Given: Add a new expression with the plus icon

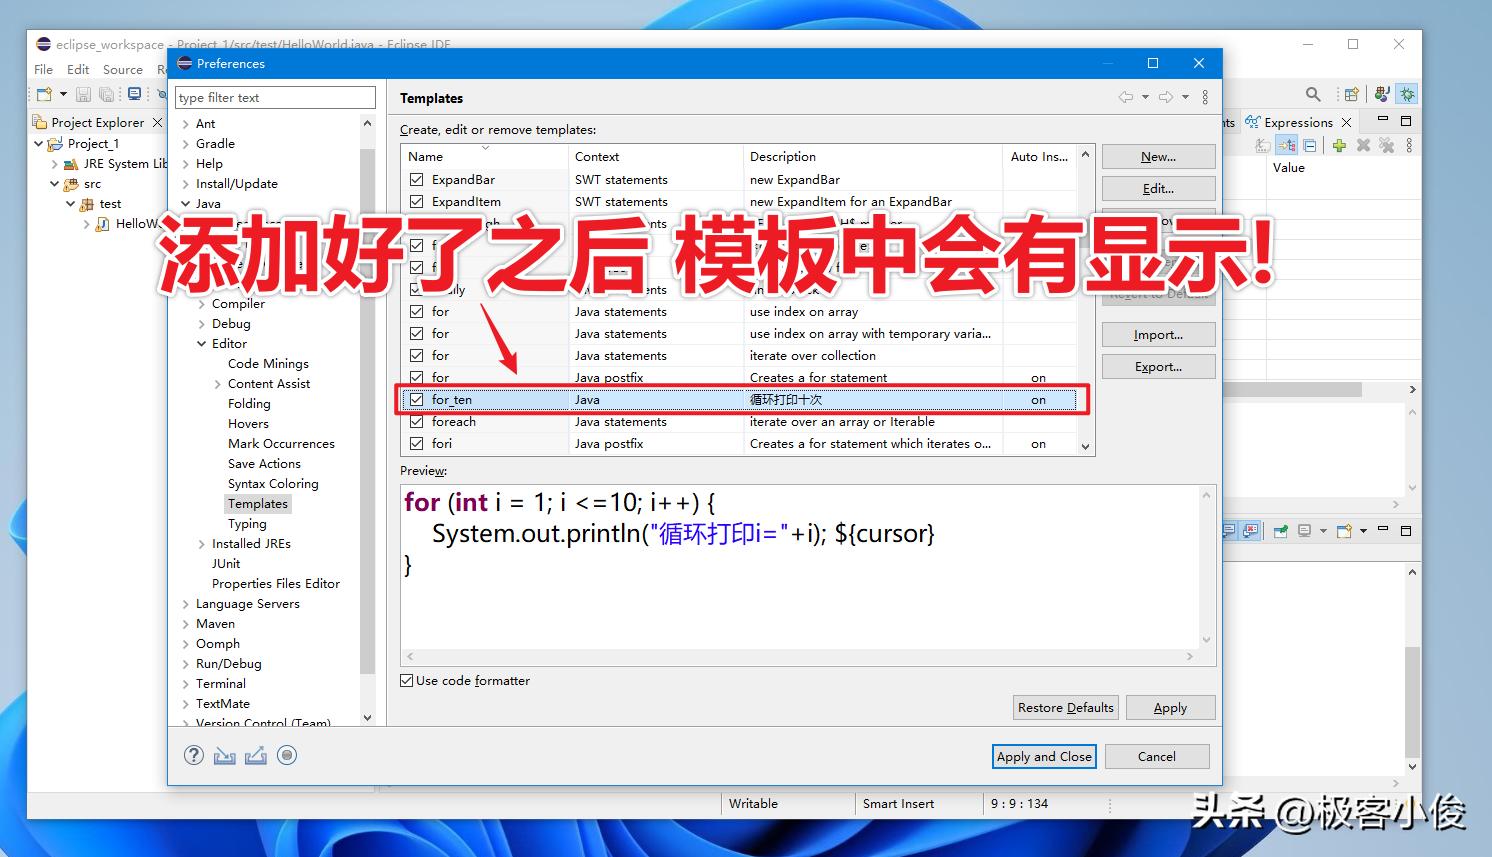Looking at the screenshot, I should coord(1338,144).
